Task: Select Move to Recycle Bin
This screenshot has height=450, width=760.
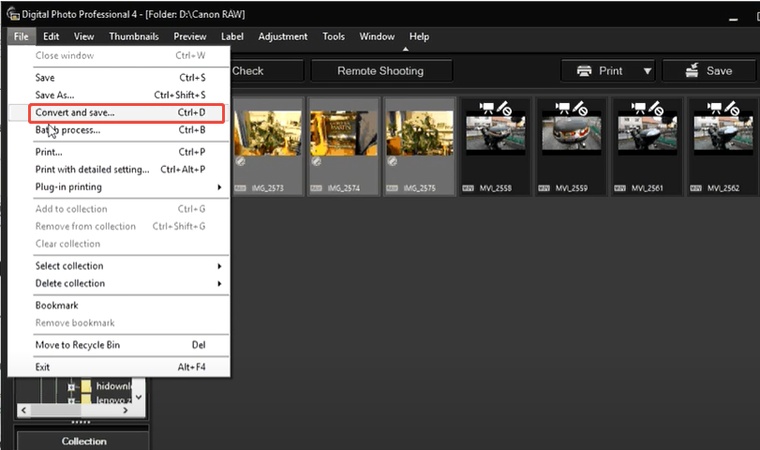Action: [119, 345]
